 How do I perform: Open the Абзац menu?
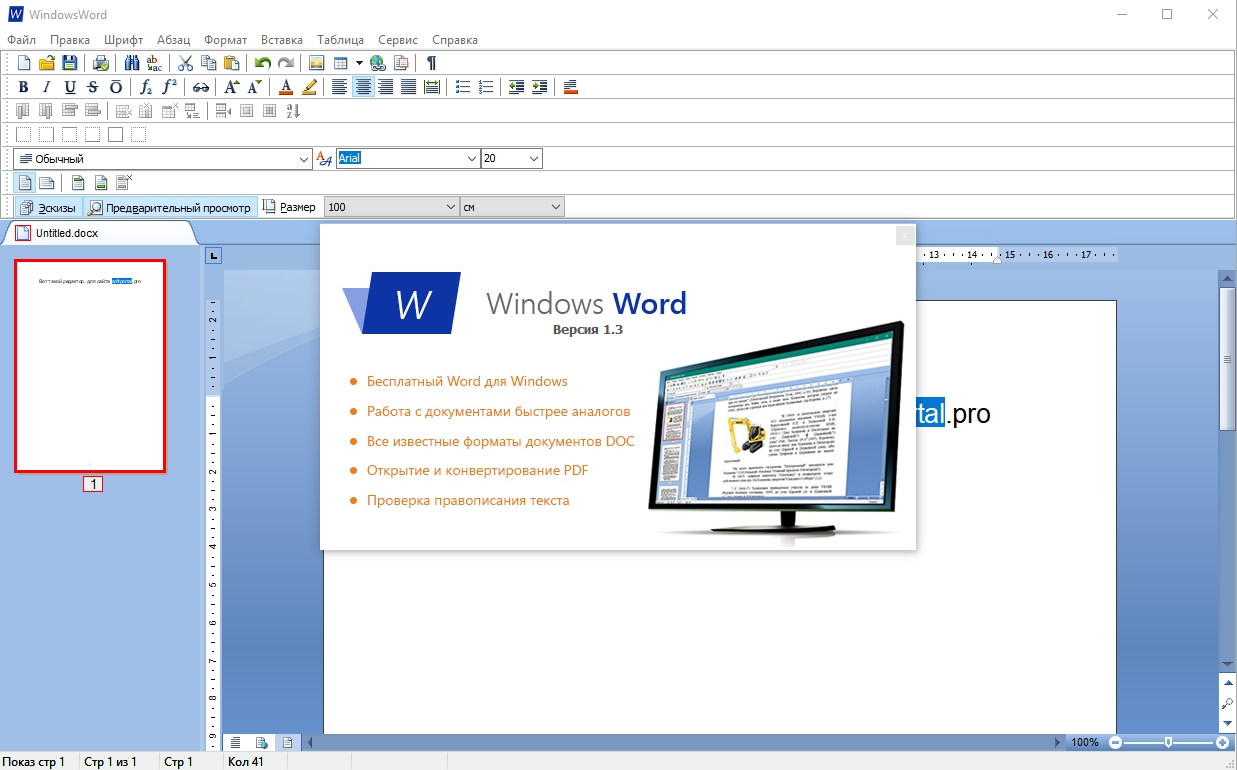coord(174,40)
